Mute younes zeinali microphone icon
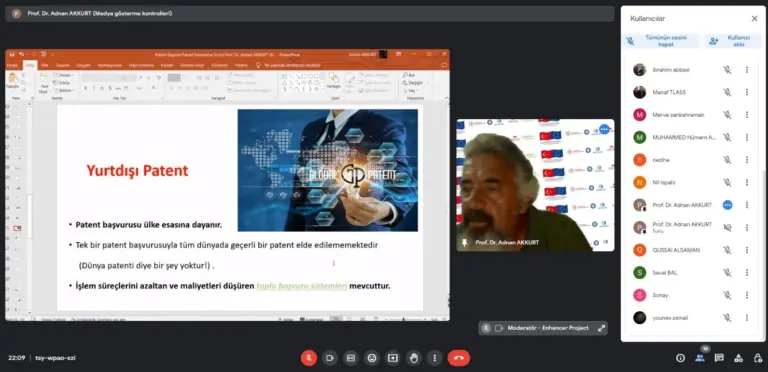 pyautogui.click(x=727, y=317)
